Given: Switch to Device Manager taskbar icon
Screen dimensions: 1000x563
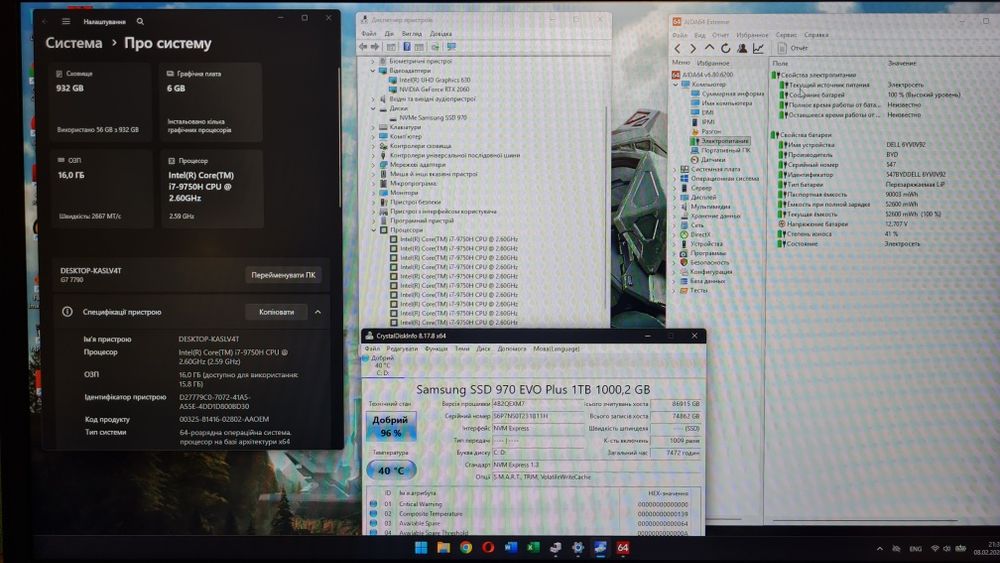Looking at the screenshot, I should point(555,547).
